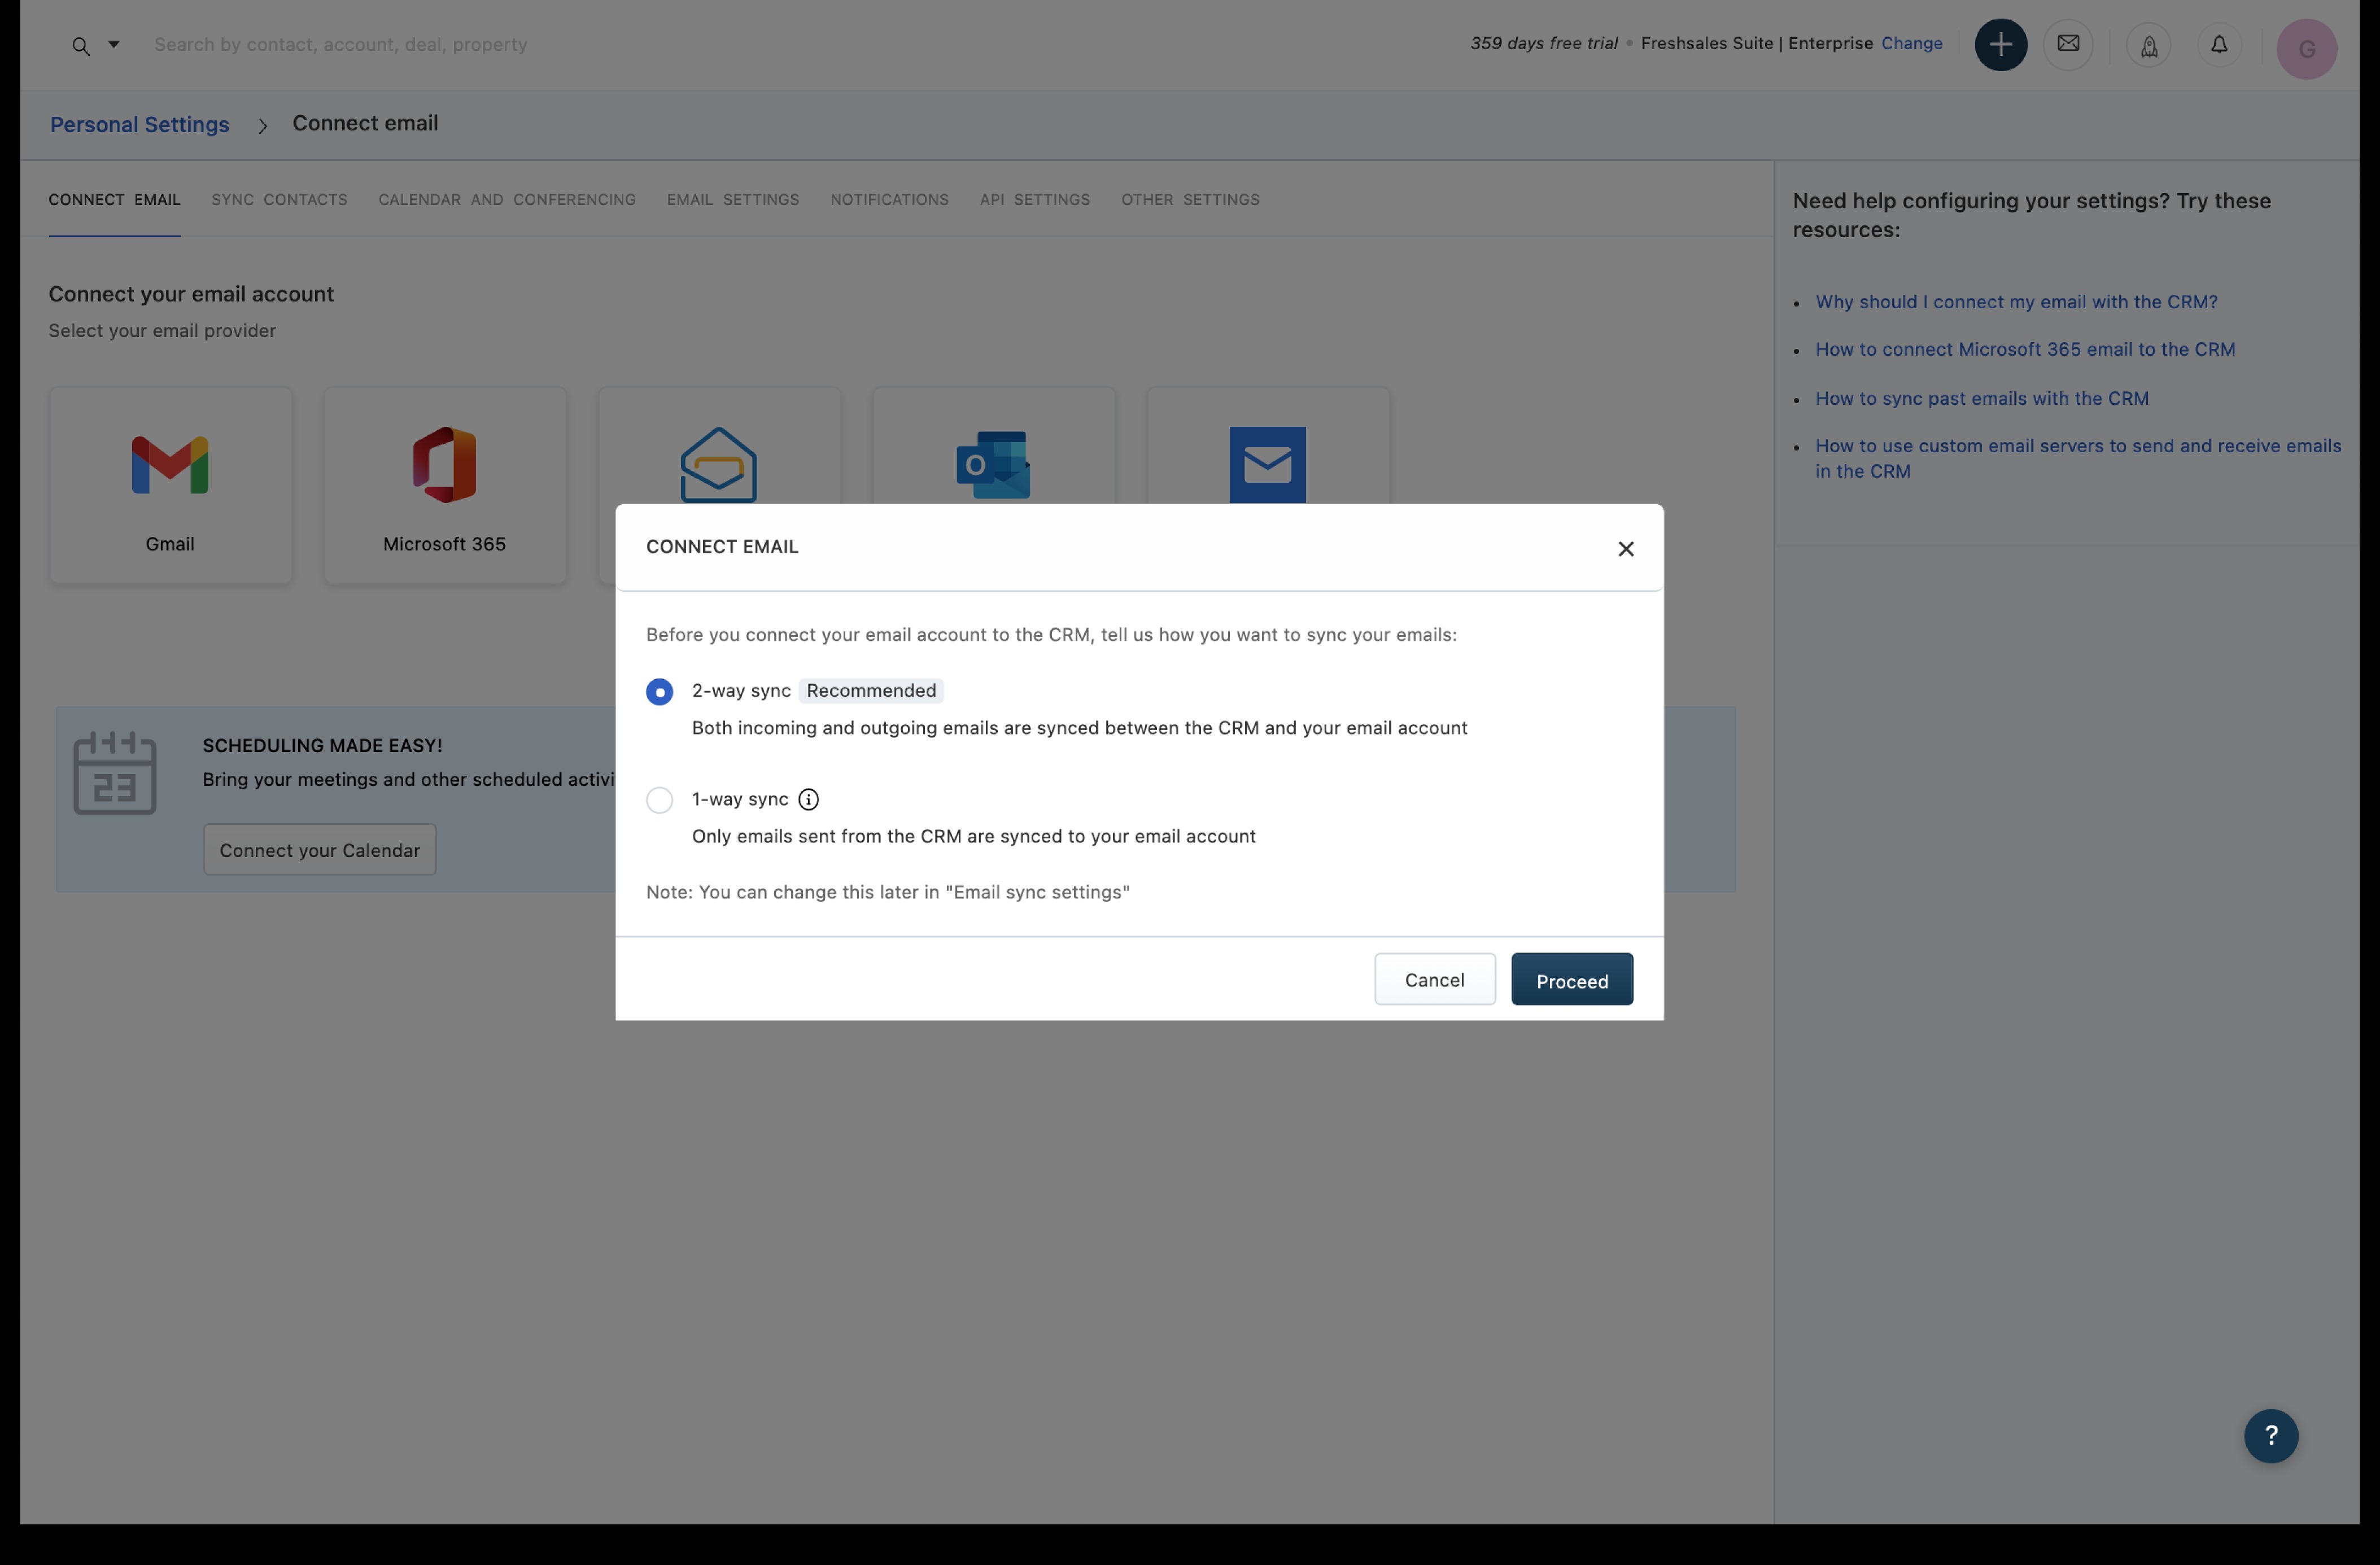
Task: Click the global search input field
Action: [340, 45]
